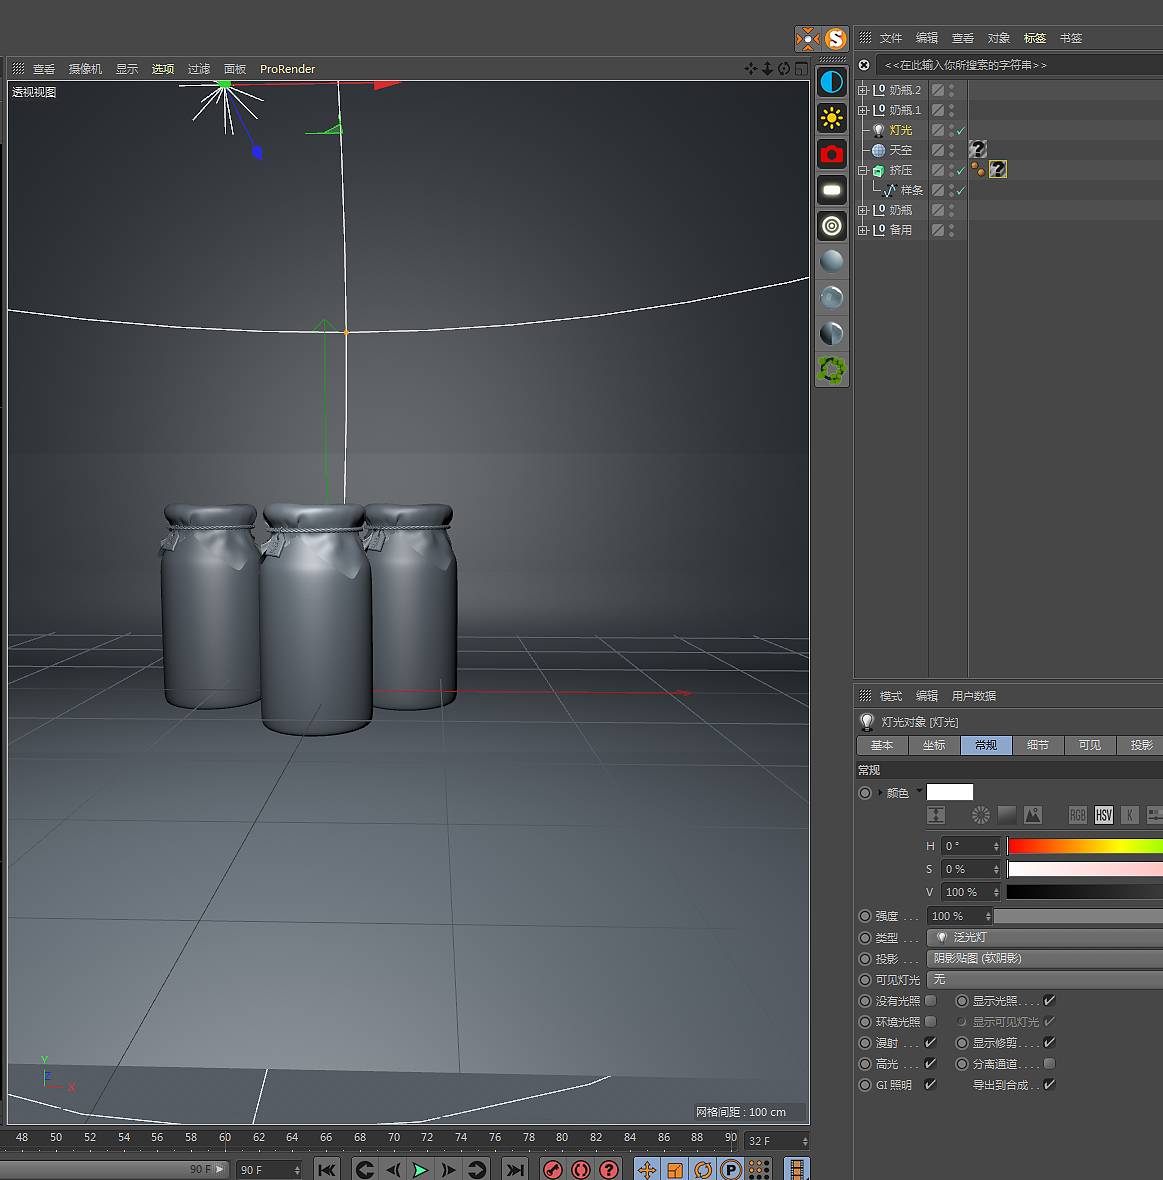Click the Sky (天空) object icon

(x=879, y=150)
